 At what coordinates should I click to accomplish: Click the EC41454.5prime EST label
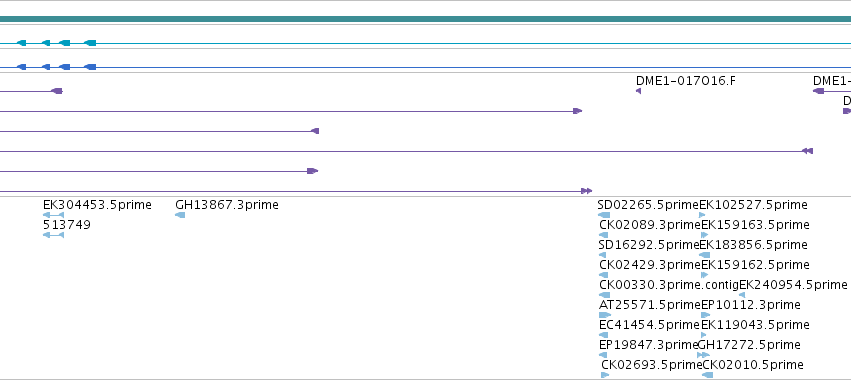point(650,325)
